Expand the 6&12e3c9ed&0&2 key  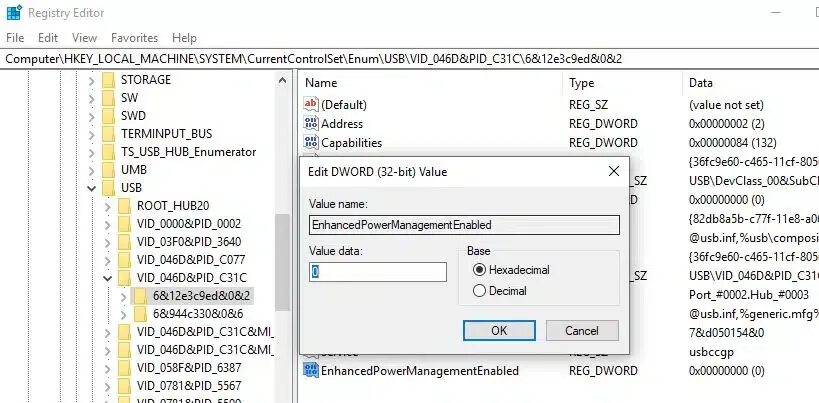tap(124, 297)
